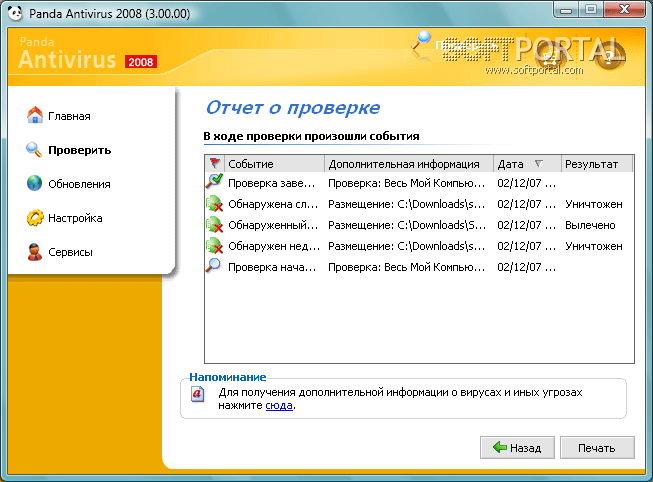Screen dimensions: 653x482
Task: Click the magnifier icon of Проверка нача… row
Action: click(214, 265)
